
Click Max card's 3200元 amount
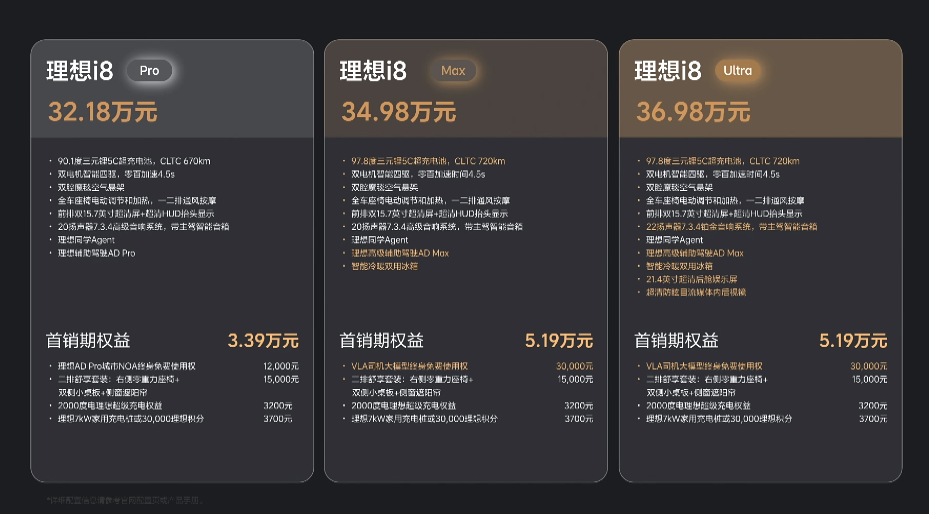(578, 406)
